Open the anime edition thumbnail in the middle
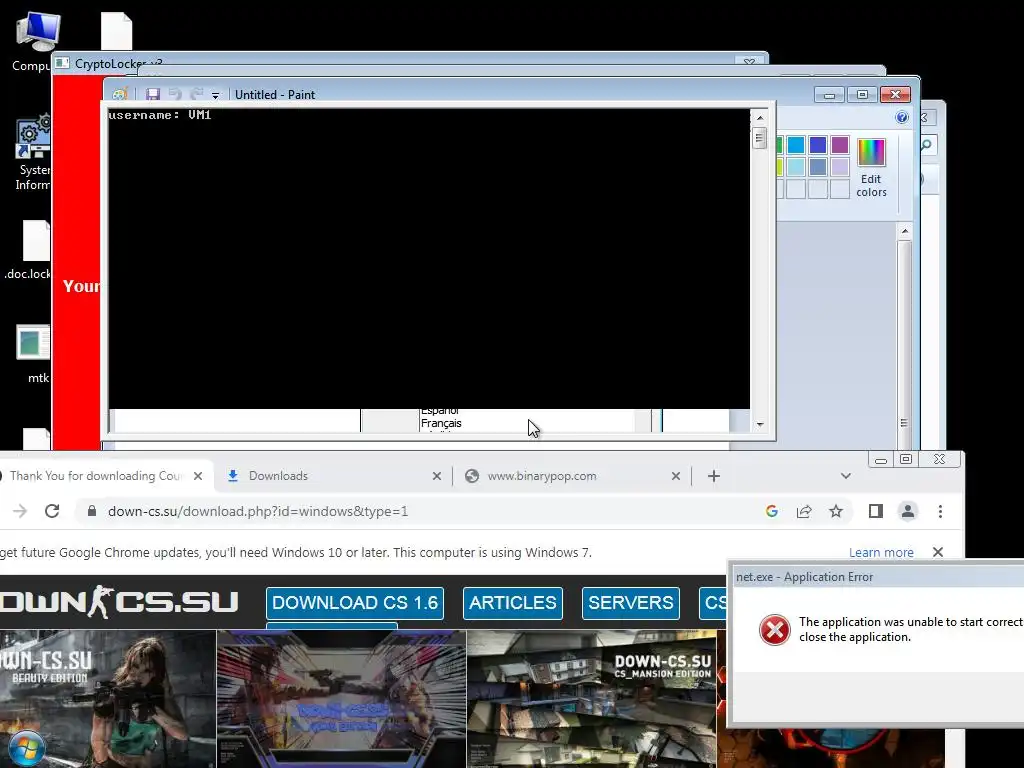Image resolution: width=1024 pixels, height=768 pixels. pyautogui.click(x=342, y=698)
